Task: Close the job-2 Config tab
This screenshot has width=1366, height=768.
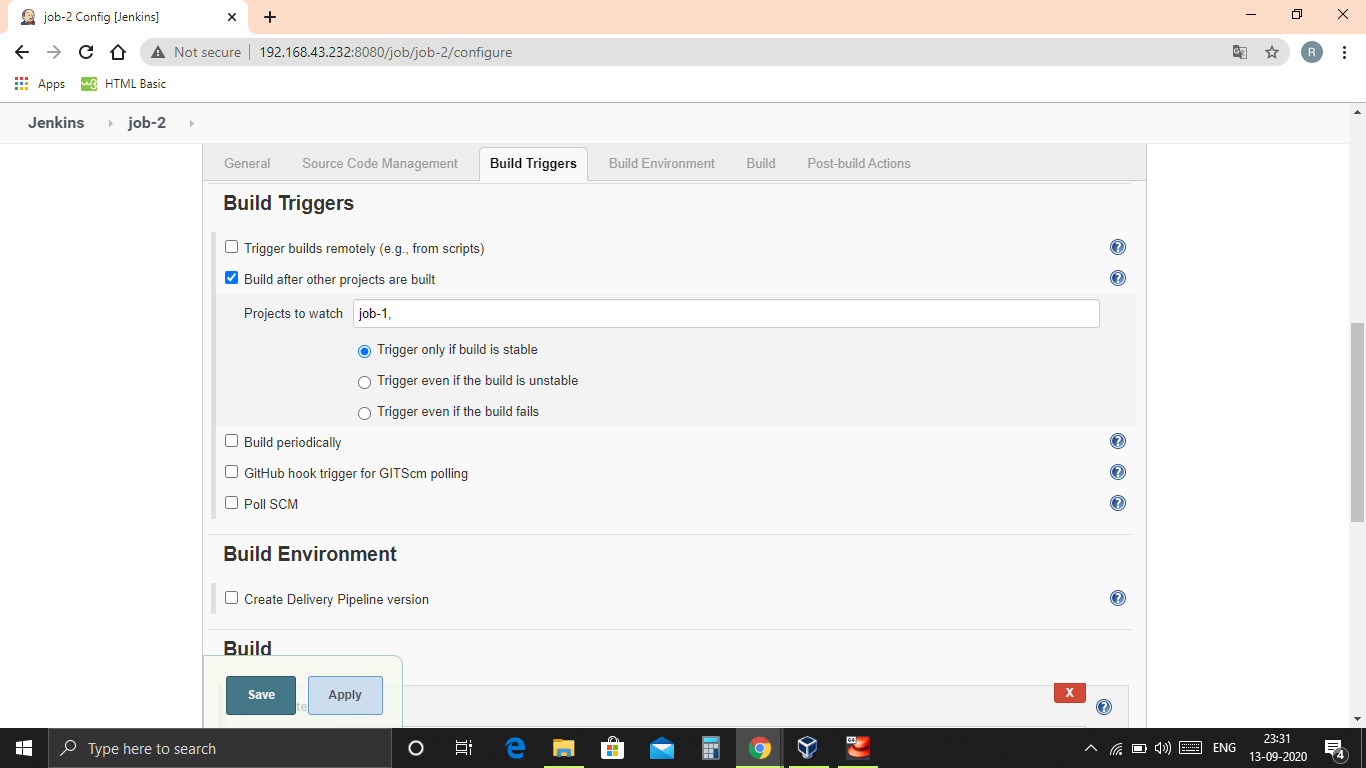Action: click(x=232, y=17)
